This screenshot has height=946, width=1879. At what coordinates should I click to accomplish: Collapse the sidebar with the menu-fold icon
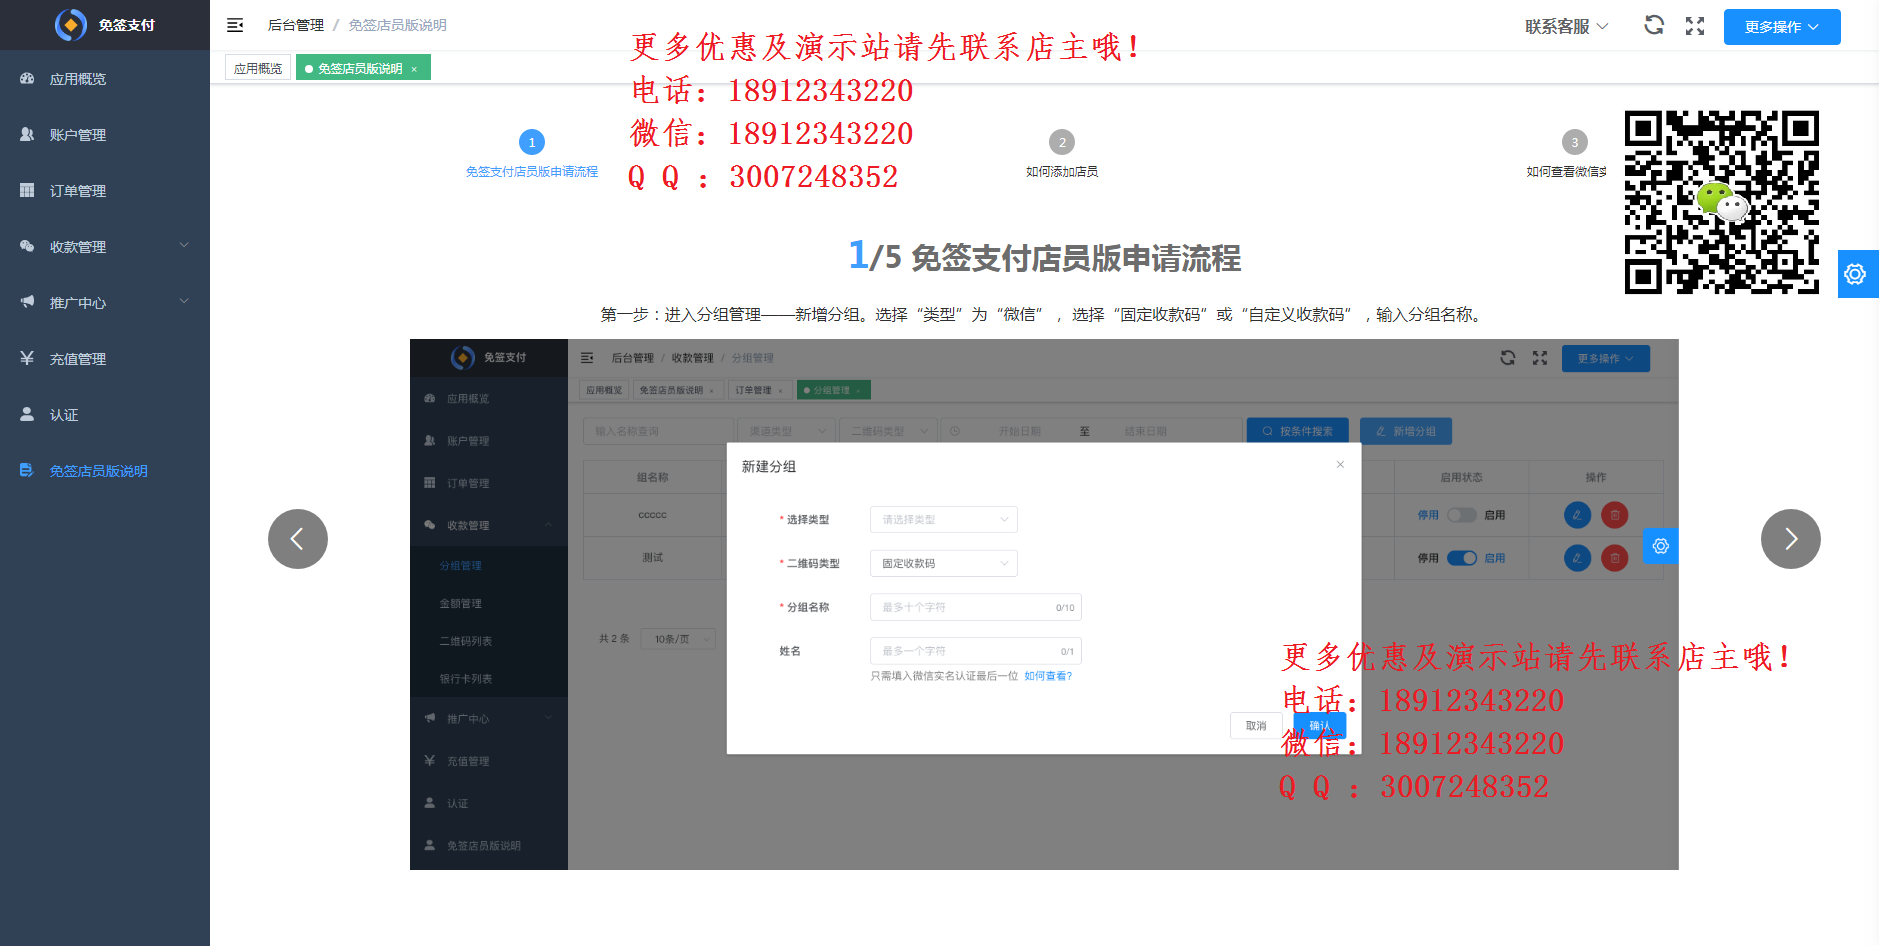(x=235, y=25)
